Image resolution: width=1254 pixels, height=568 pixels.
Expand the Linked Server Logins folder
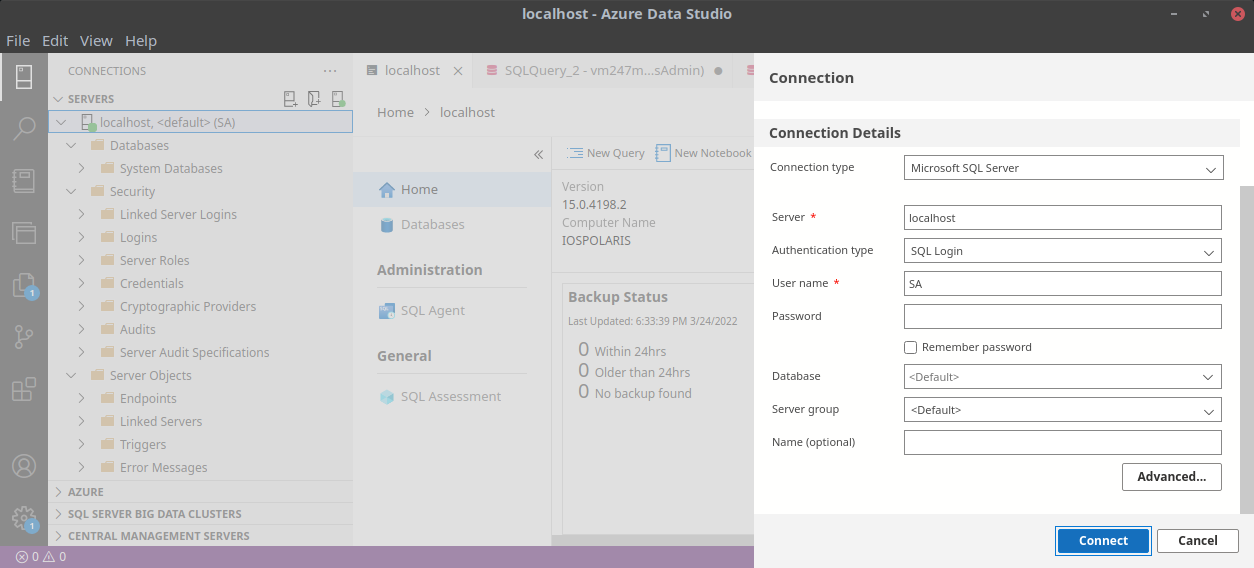click(x=82, y=214)
